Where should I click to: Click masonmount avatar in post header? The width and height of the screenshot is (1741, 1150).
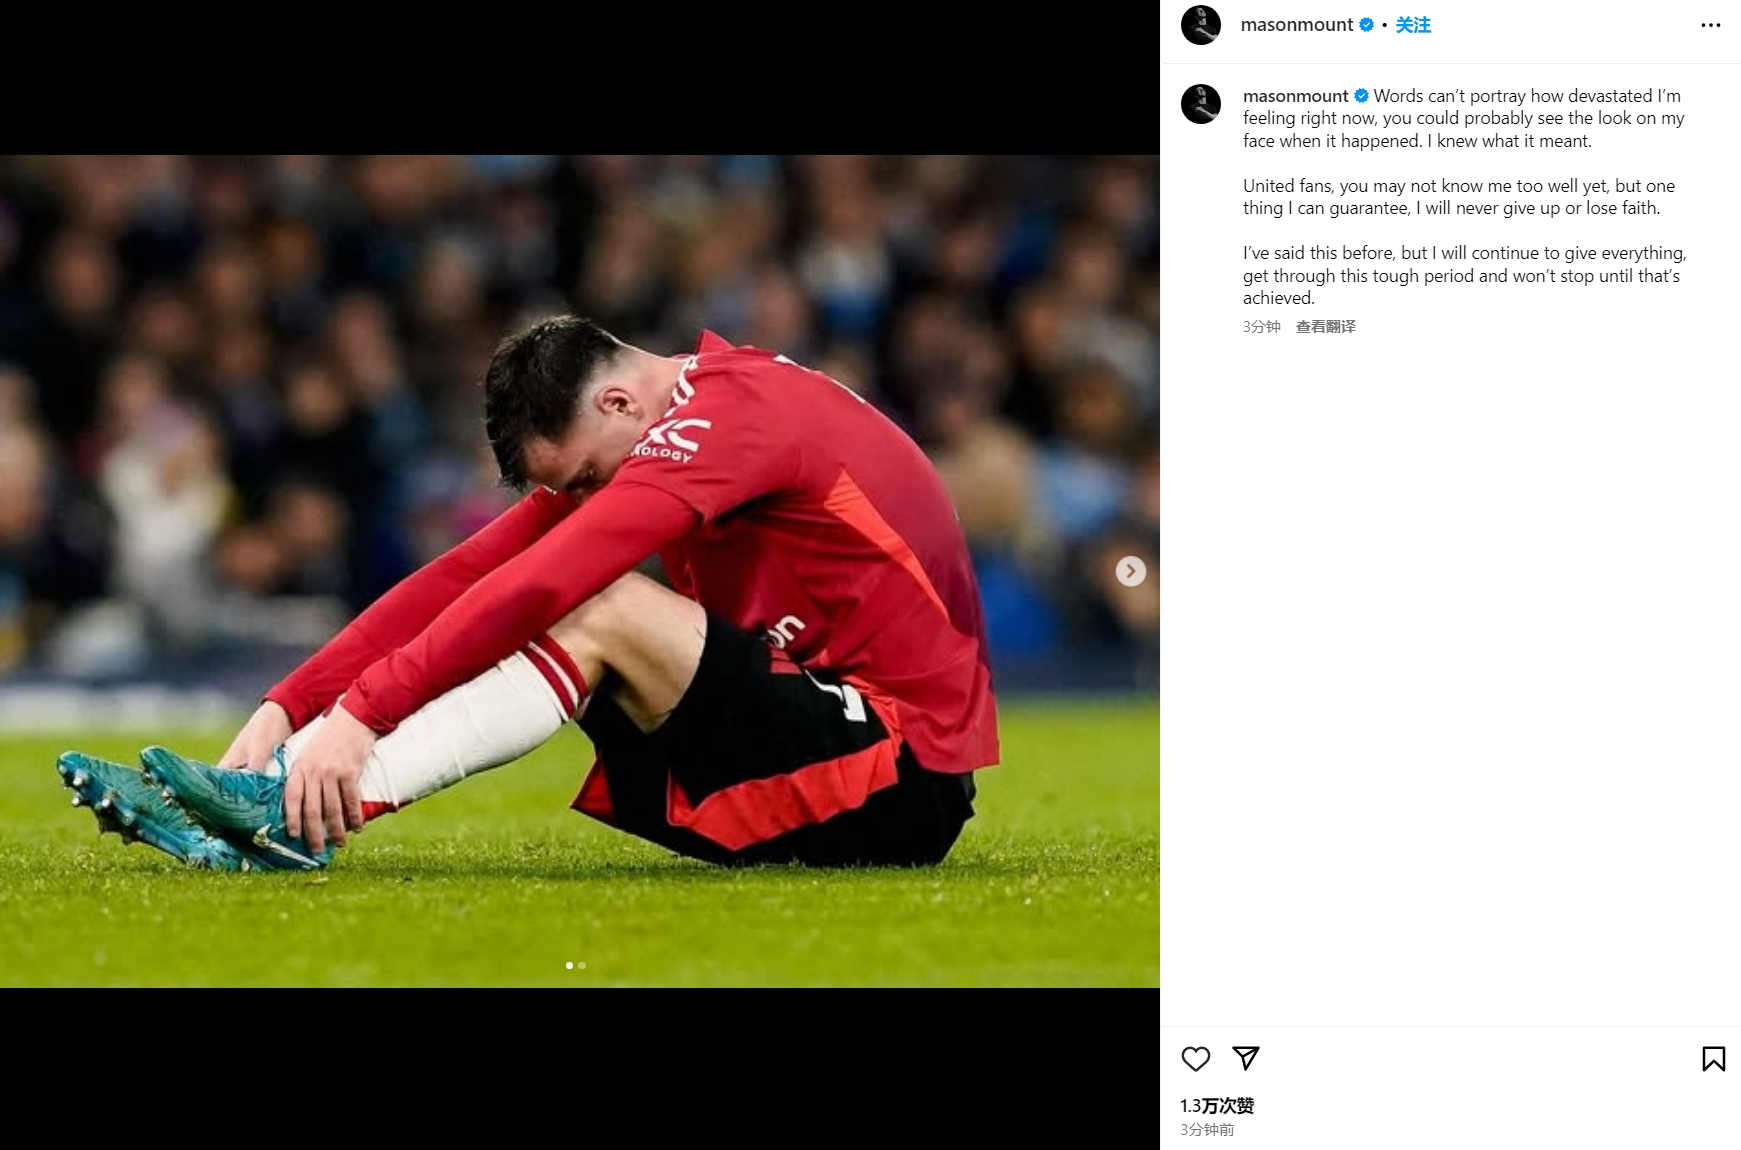1200,25
